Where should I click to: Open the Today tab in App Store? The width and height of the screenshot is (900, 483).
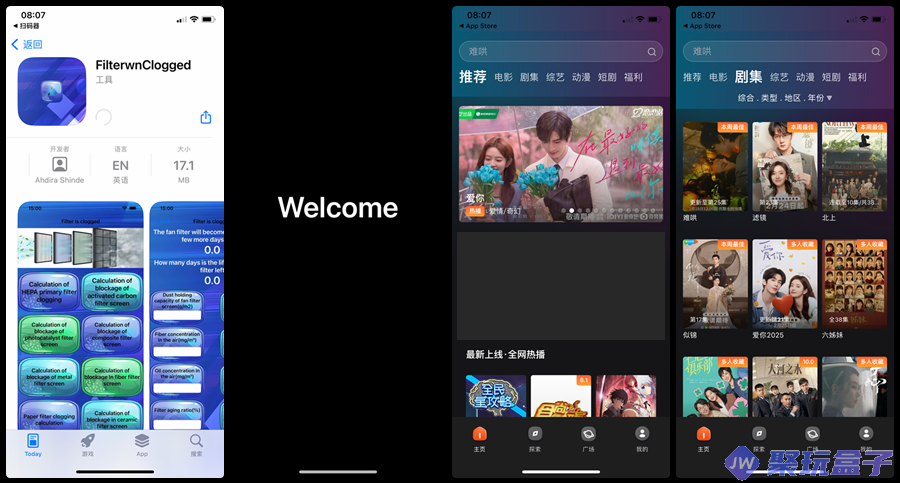[x=33, y=445]
